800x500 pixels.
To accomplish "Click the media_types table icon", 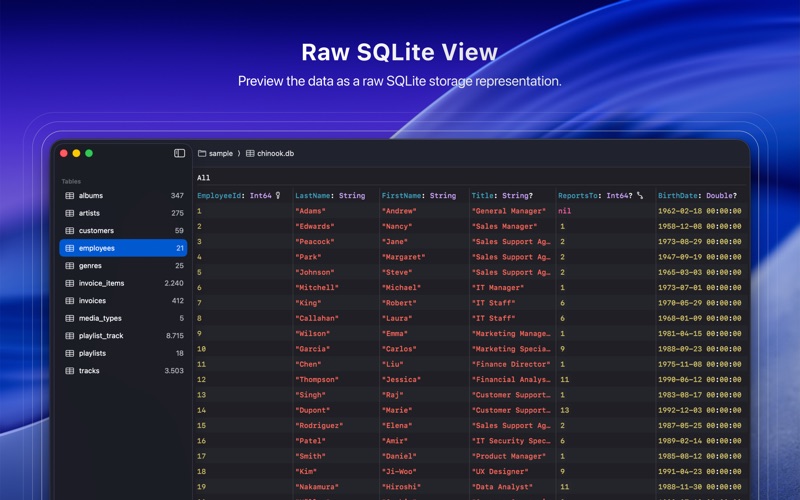I will (69, 318).
